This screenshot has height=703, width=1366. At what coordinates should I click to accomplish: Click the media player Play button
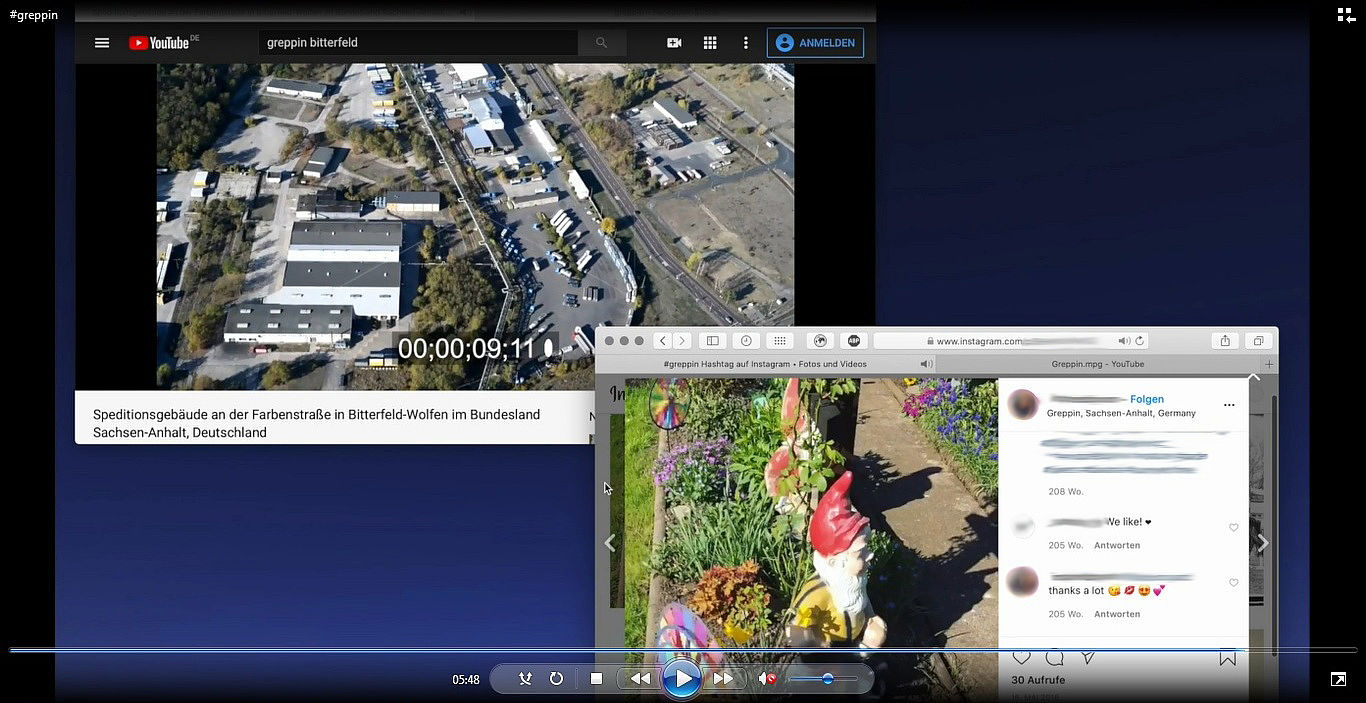pos(683,679)
